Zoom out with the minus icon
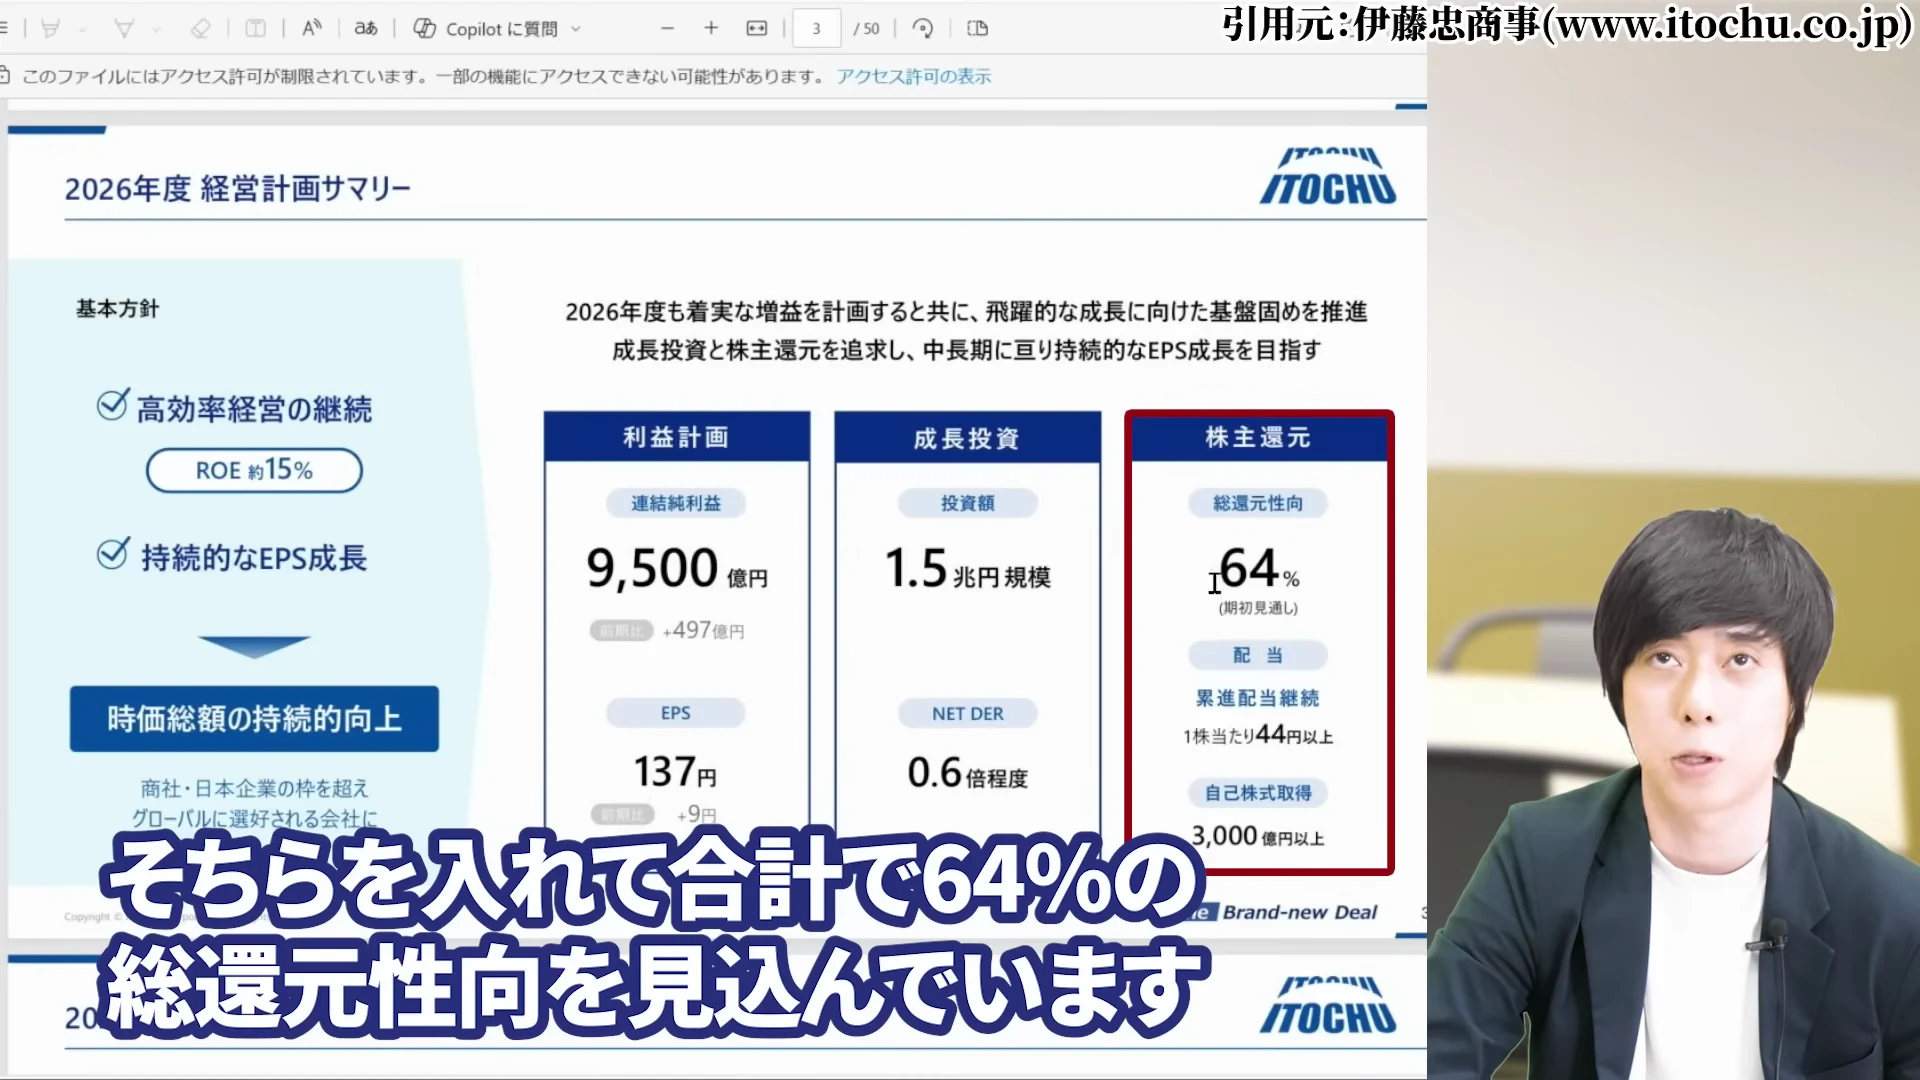The image size is (1920, 1080). point(667,28)
